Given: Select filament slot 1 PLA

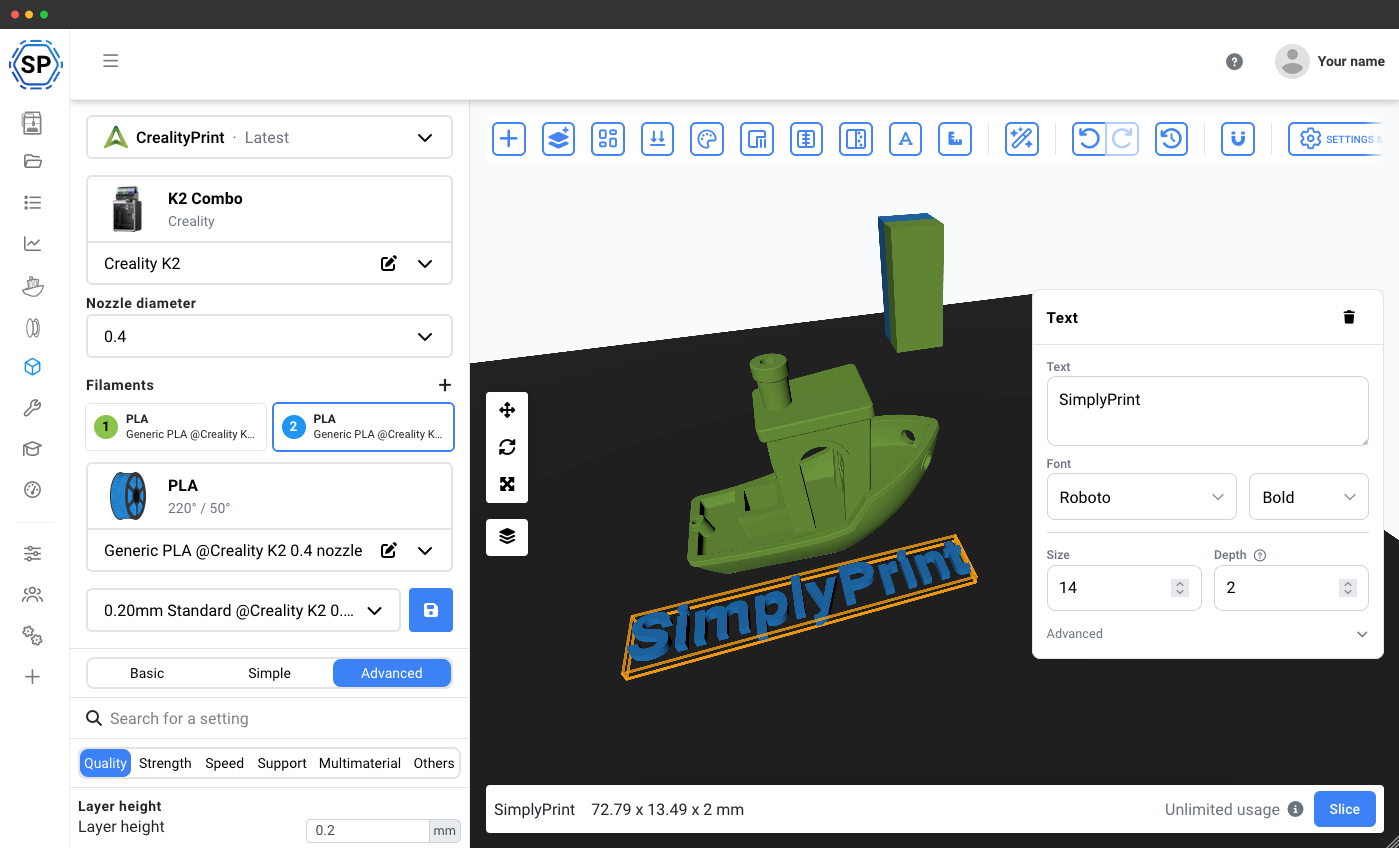Looking at the screenshot, I should coord(176,427).
